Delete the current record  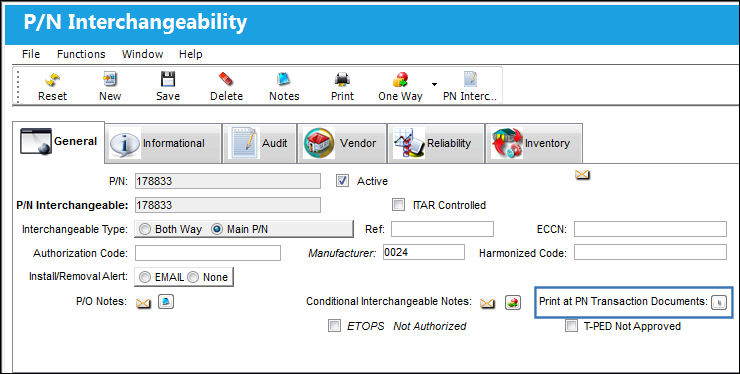pos(226,86)
